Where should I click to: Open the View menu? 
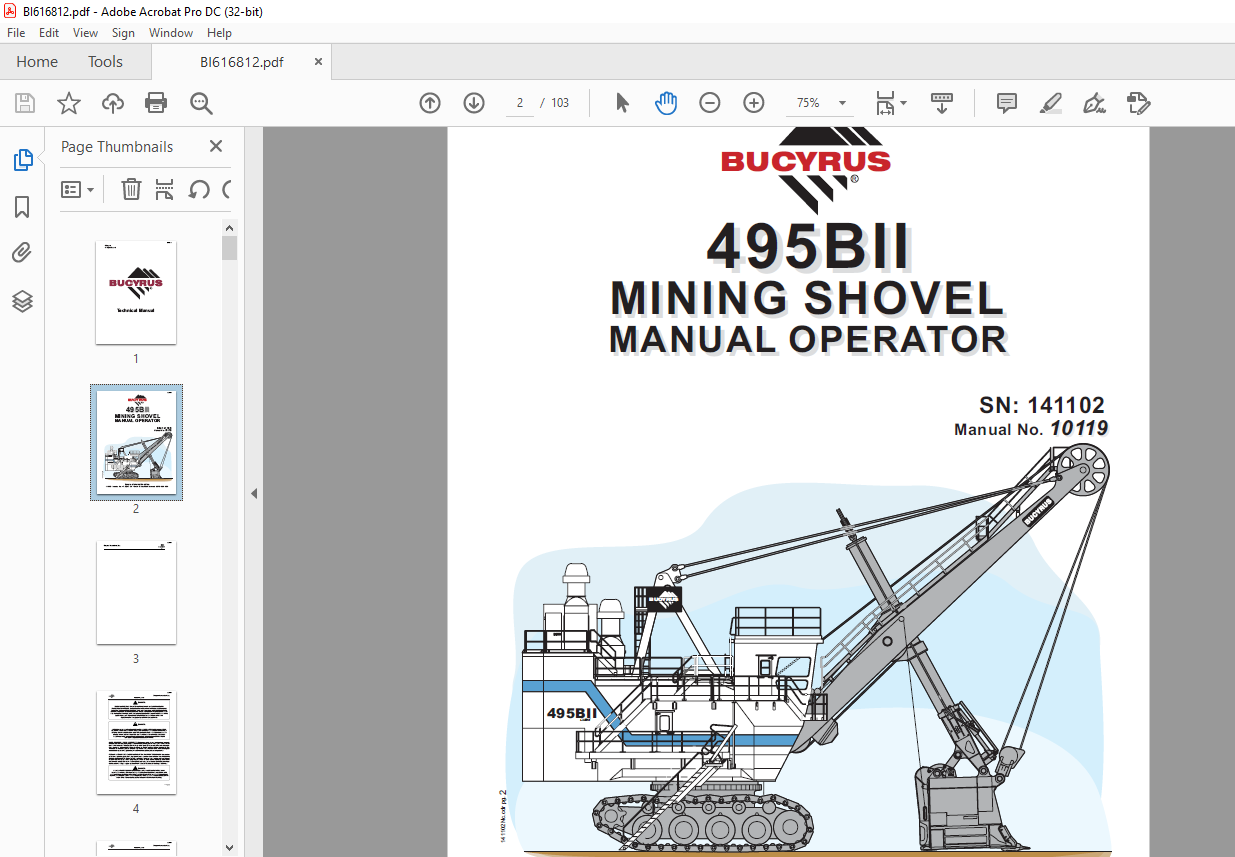point(85,33)
